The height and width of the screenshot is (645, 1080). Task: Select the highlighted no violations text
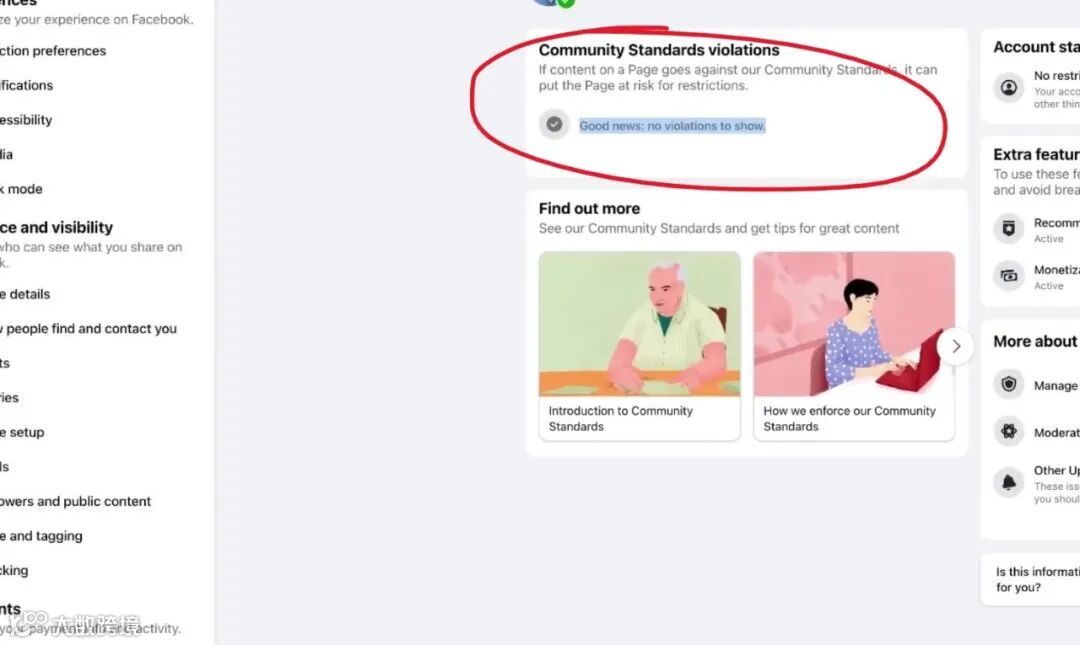[672, 125]
